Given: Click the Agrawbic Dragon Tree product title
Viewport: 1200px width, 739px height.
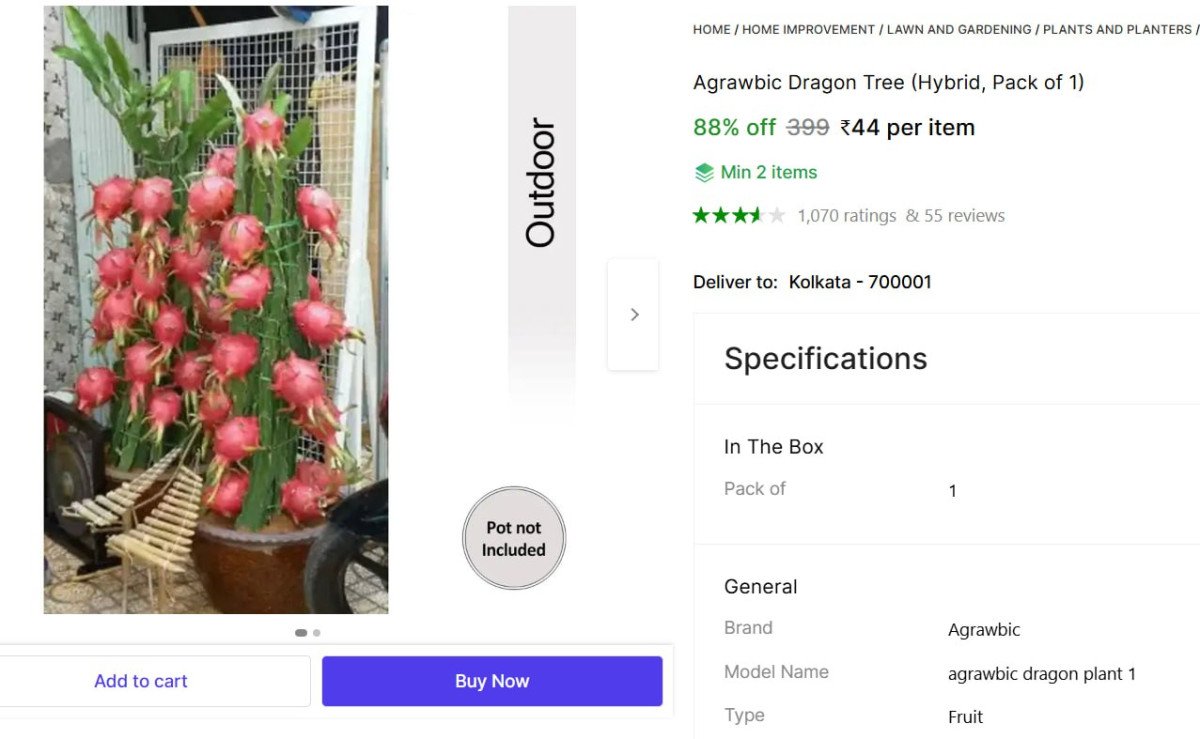Looking at the screenshot, I should click(x=888, y=83).
